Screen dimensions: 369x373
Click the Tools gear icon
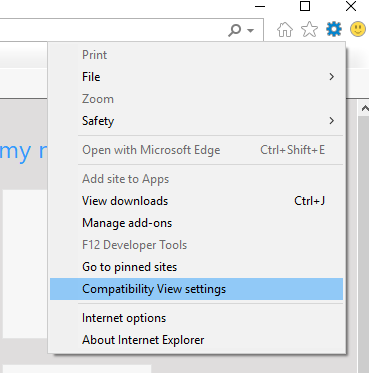334,29
